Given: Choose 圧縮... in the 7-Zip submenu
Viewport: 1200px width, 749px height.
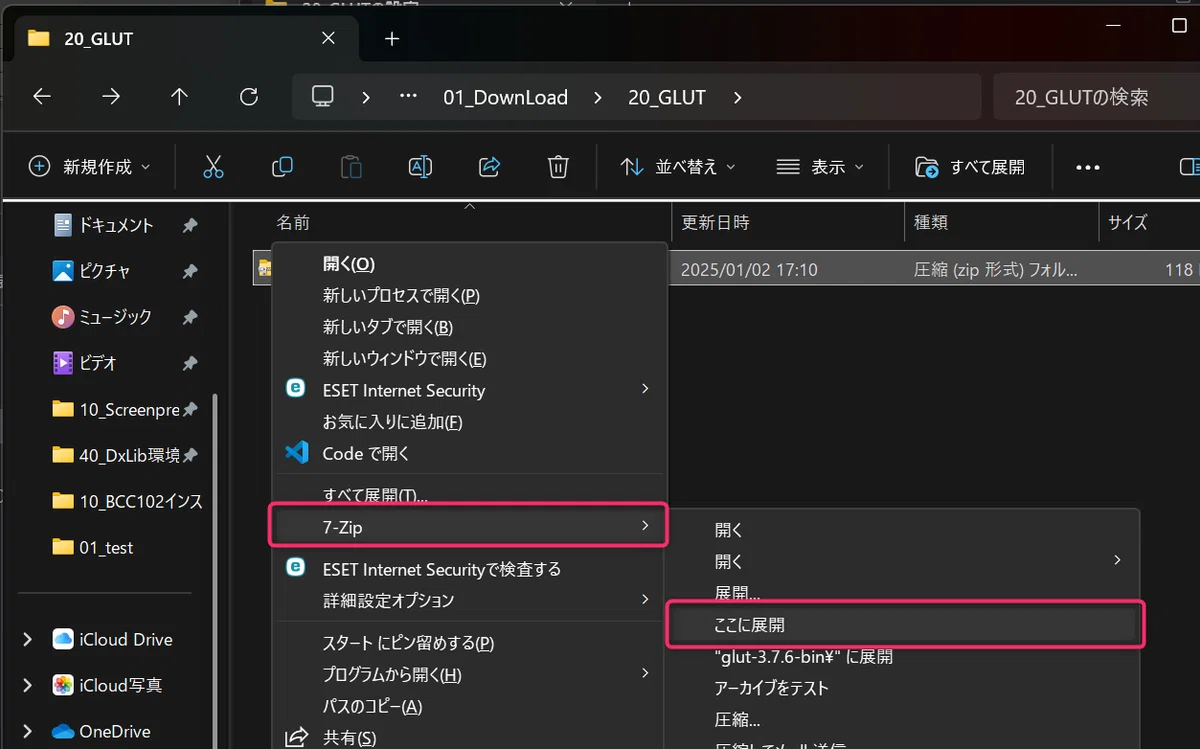Looking at the screenshot, I should click(x=905, y=720).
